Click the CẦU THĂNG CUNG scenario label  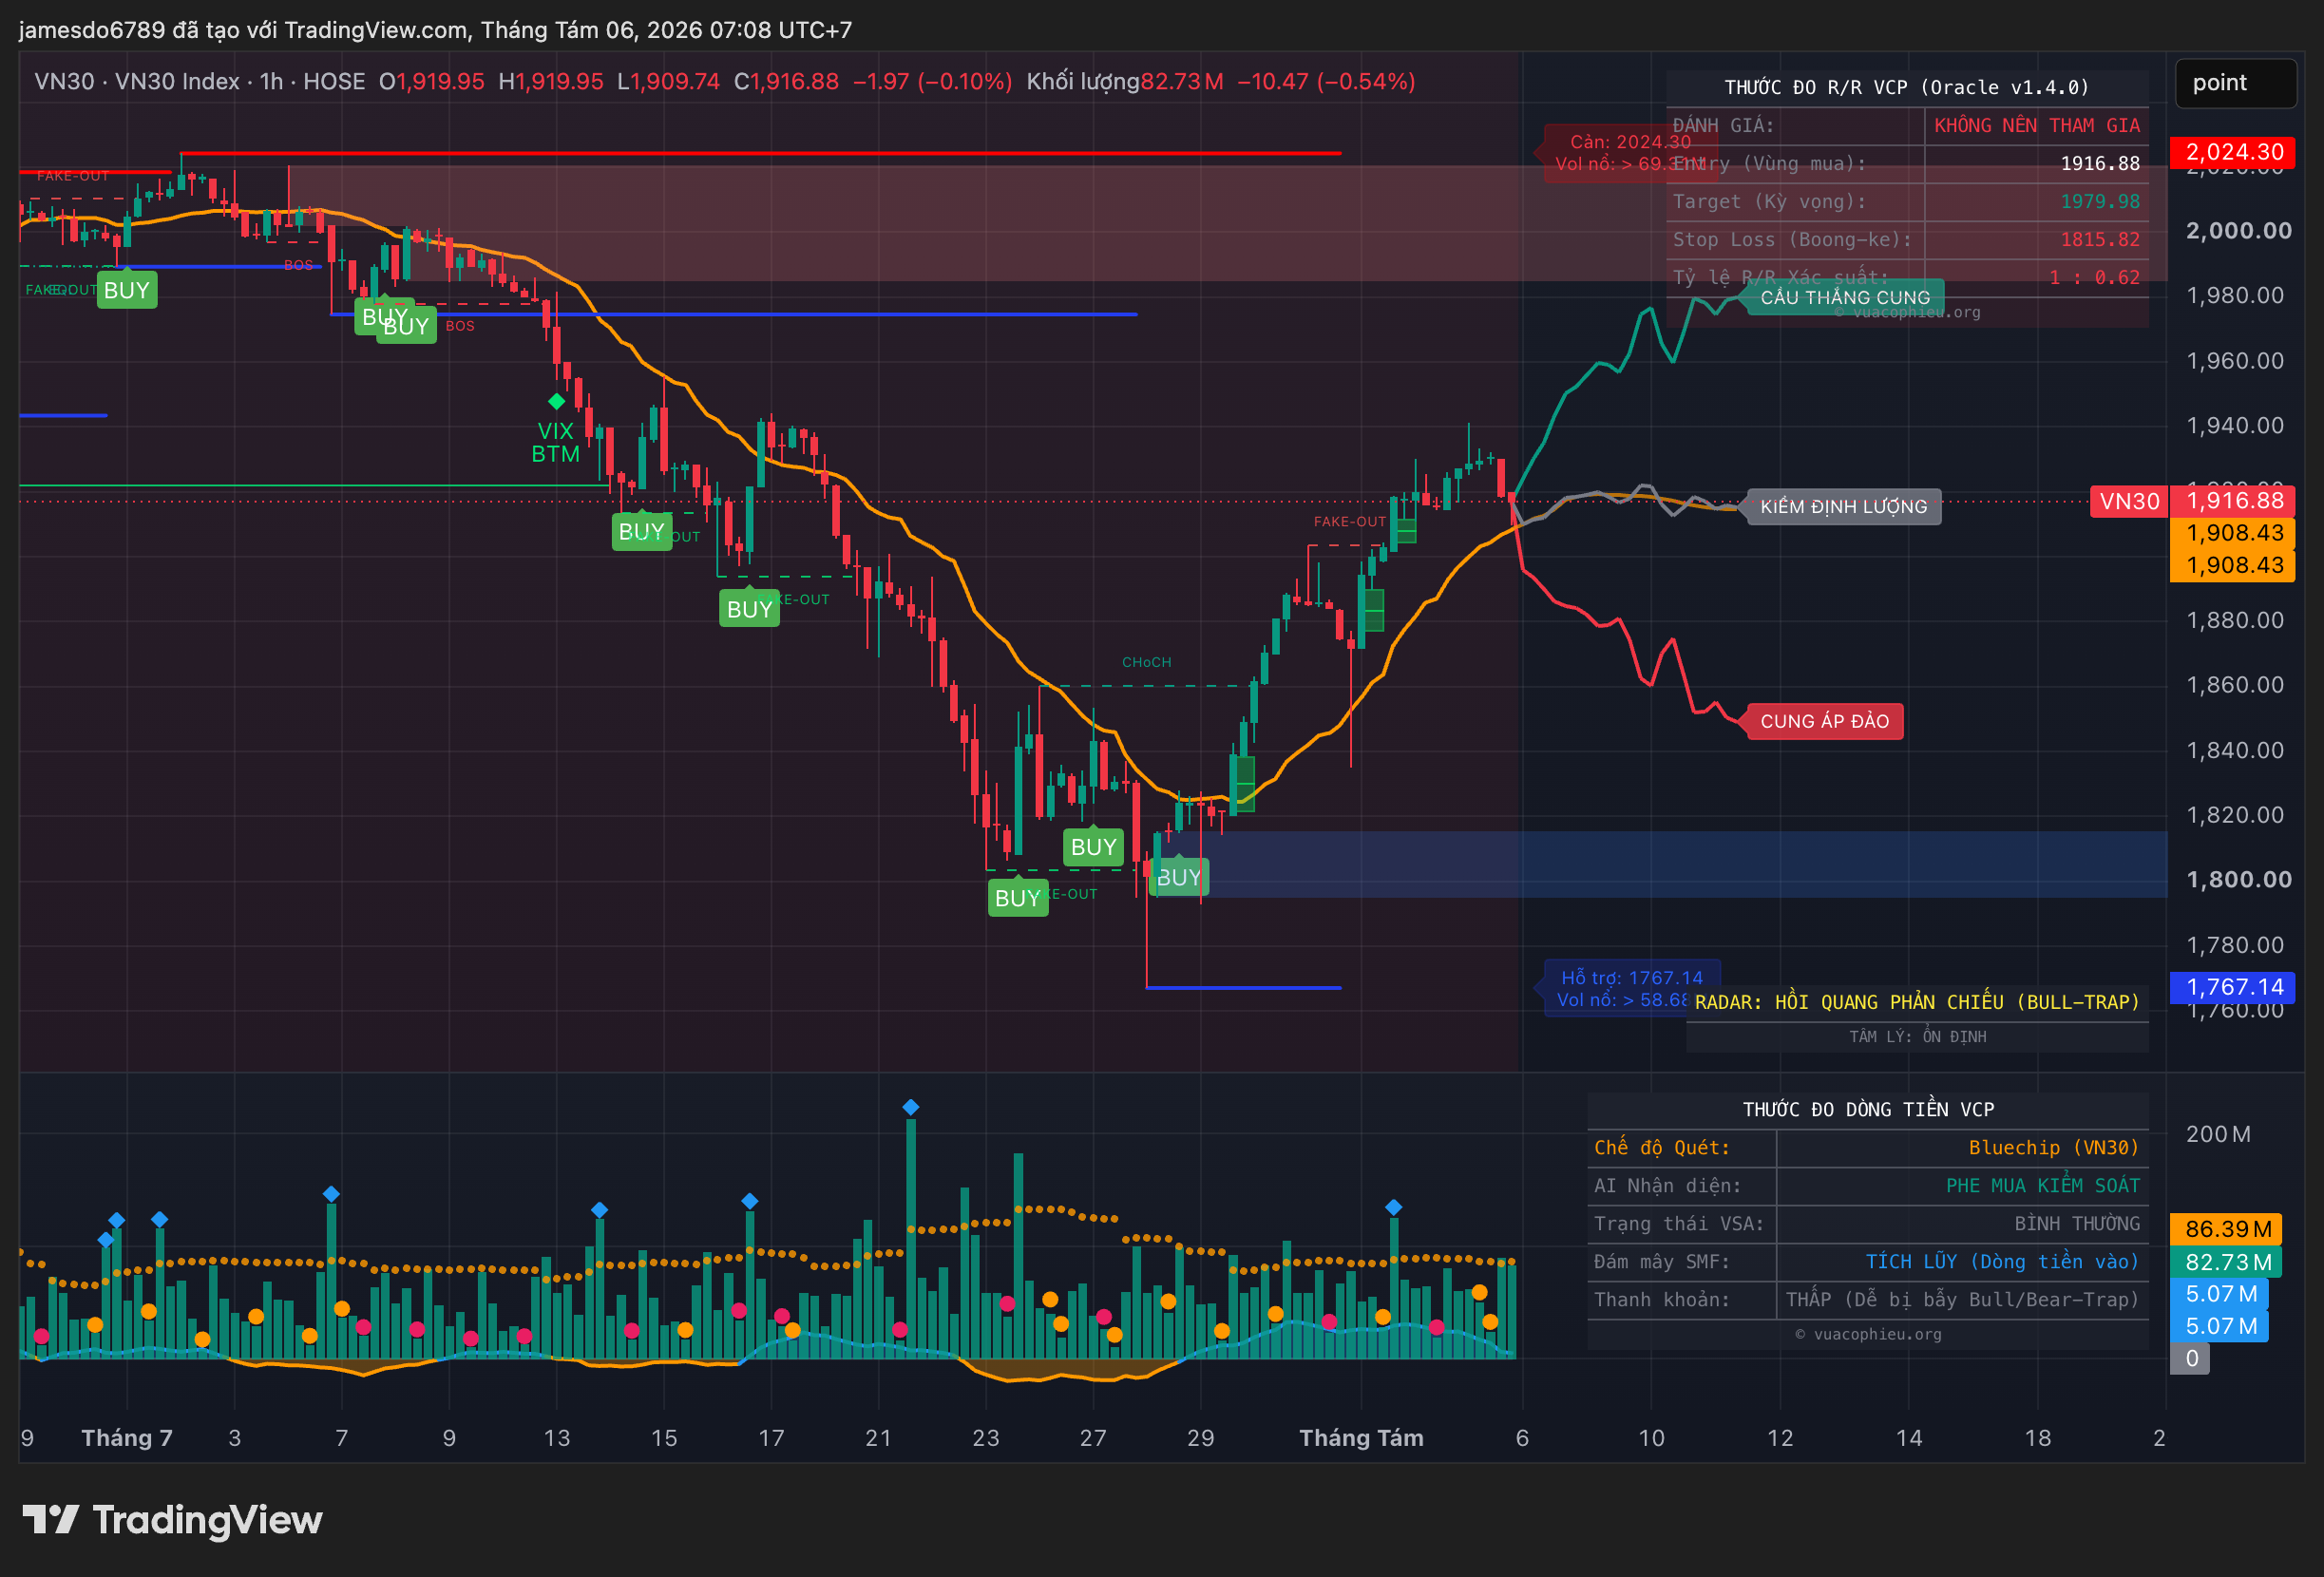1845,297
